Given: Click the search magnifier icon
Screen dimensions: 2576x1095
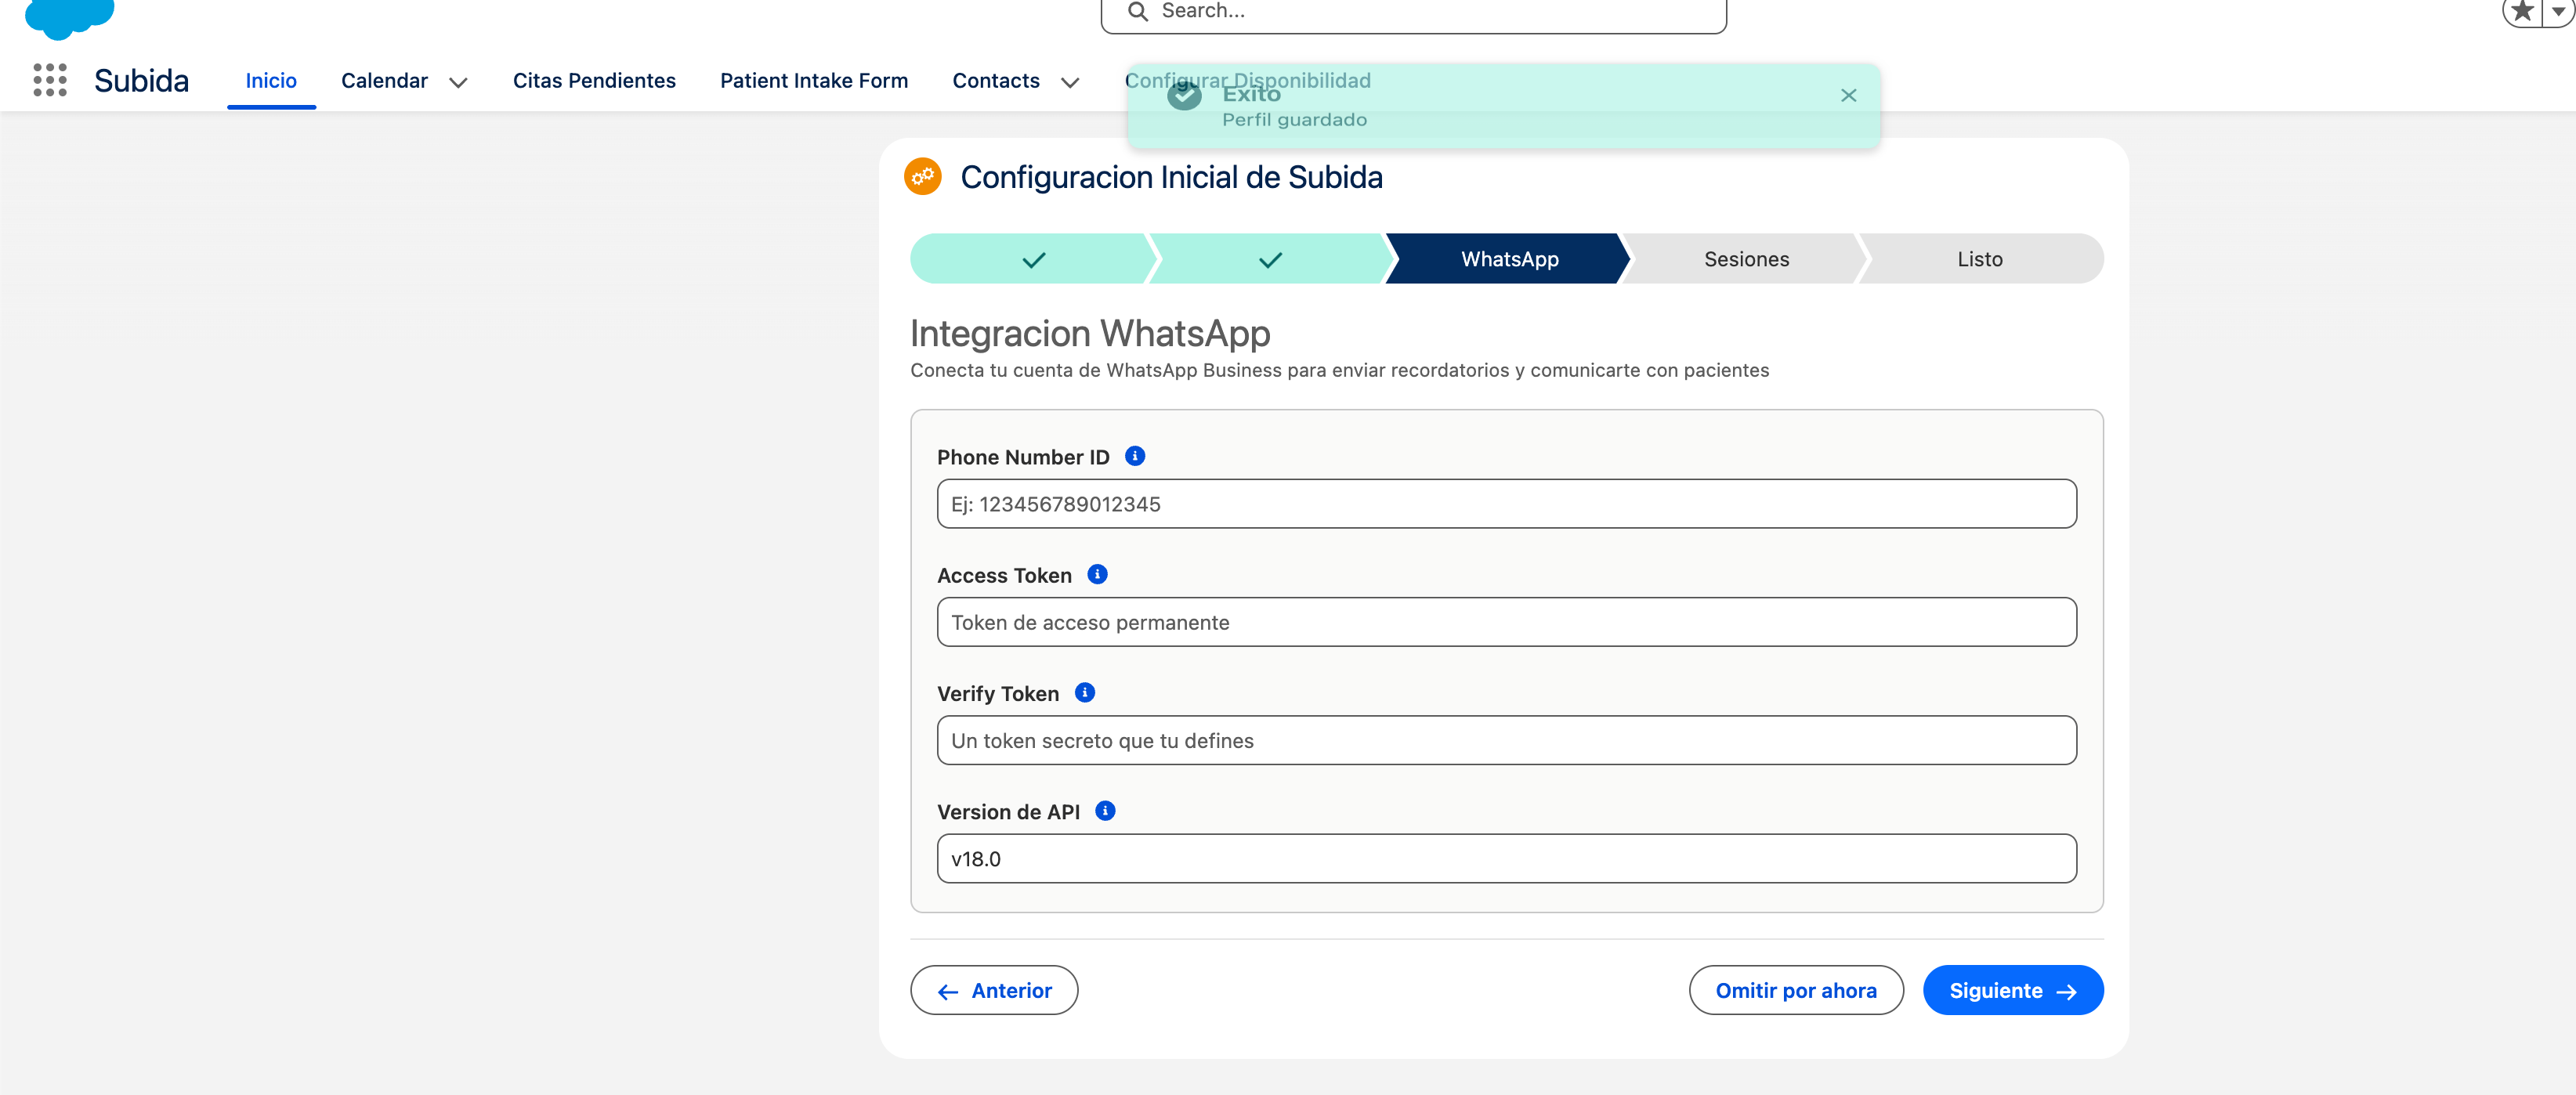Looking at the screenshot, I should 1137,12.
